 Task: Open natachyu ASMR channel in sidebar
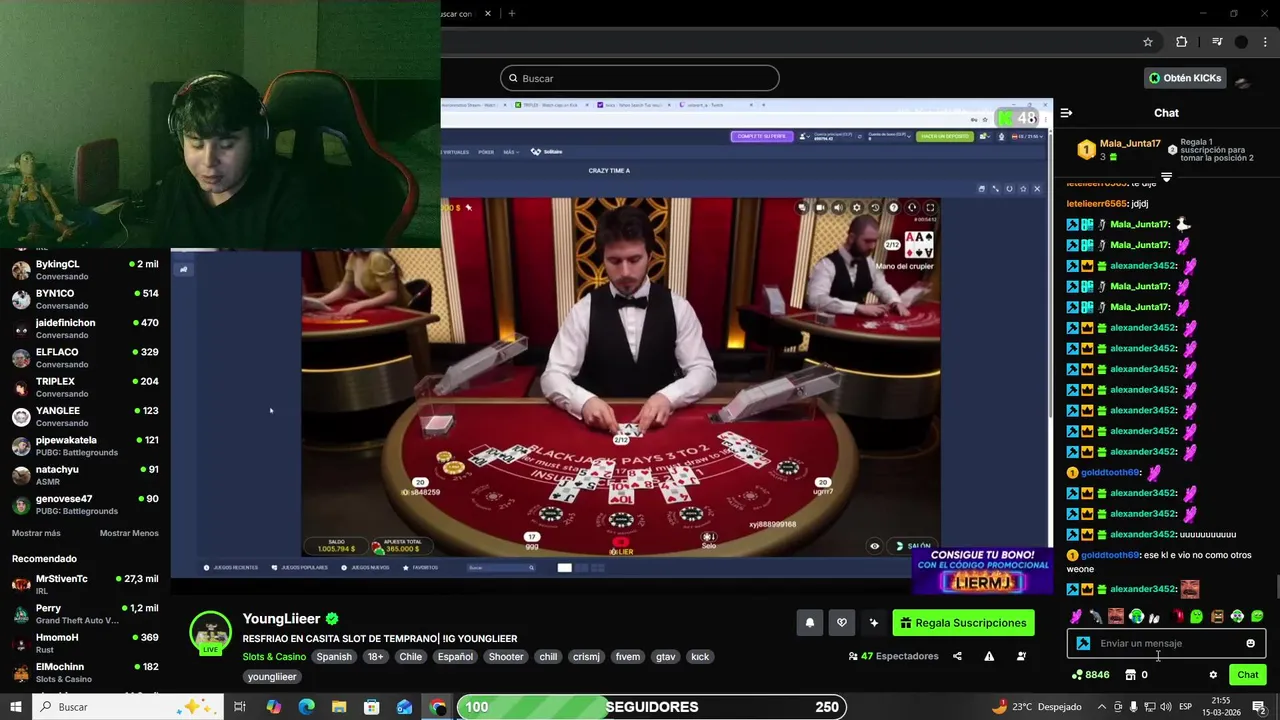[85, 475]
